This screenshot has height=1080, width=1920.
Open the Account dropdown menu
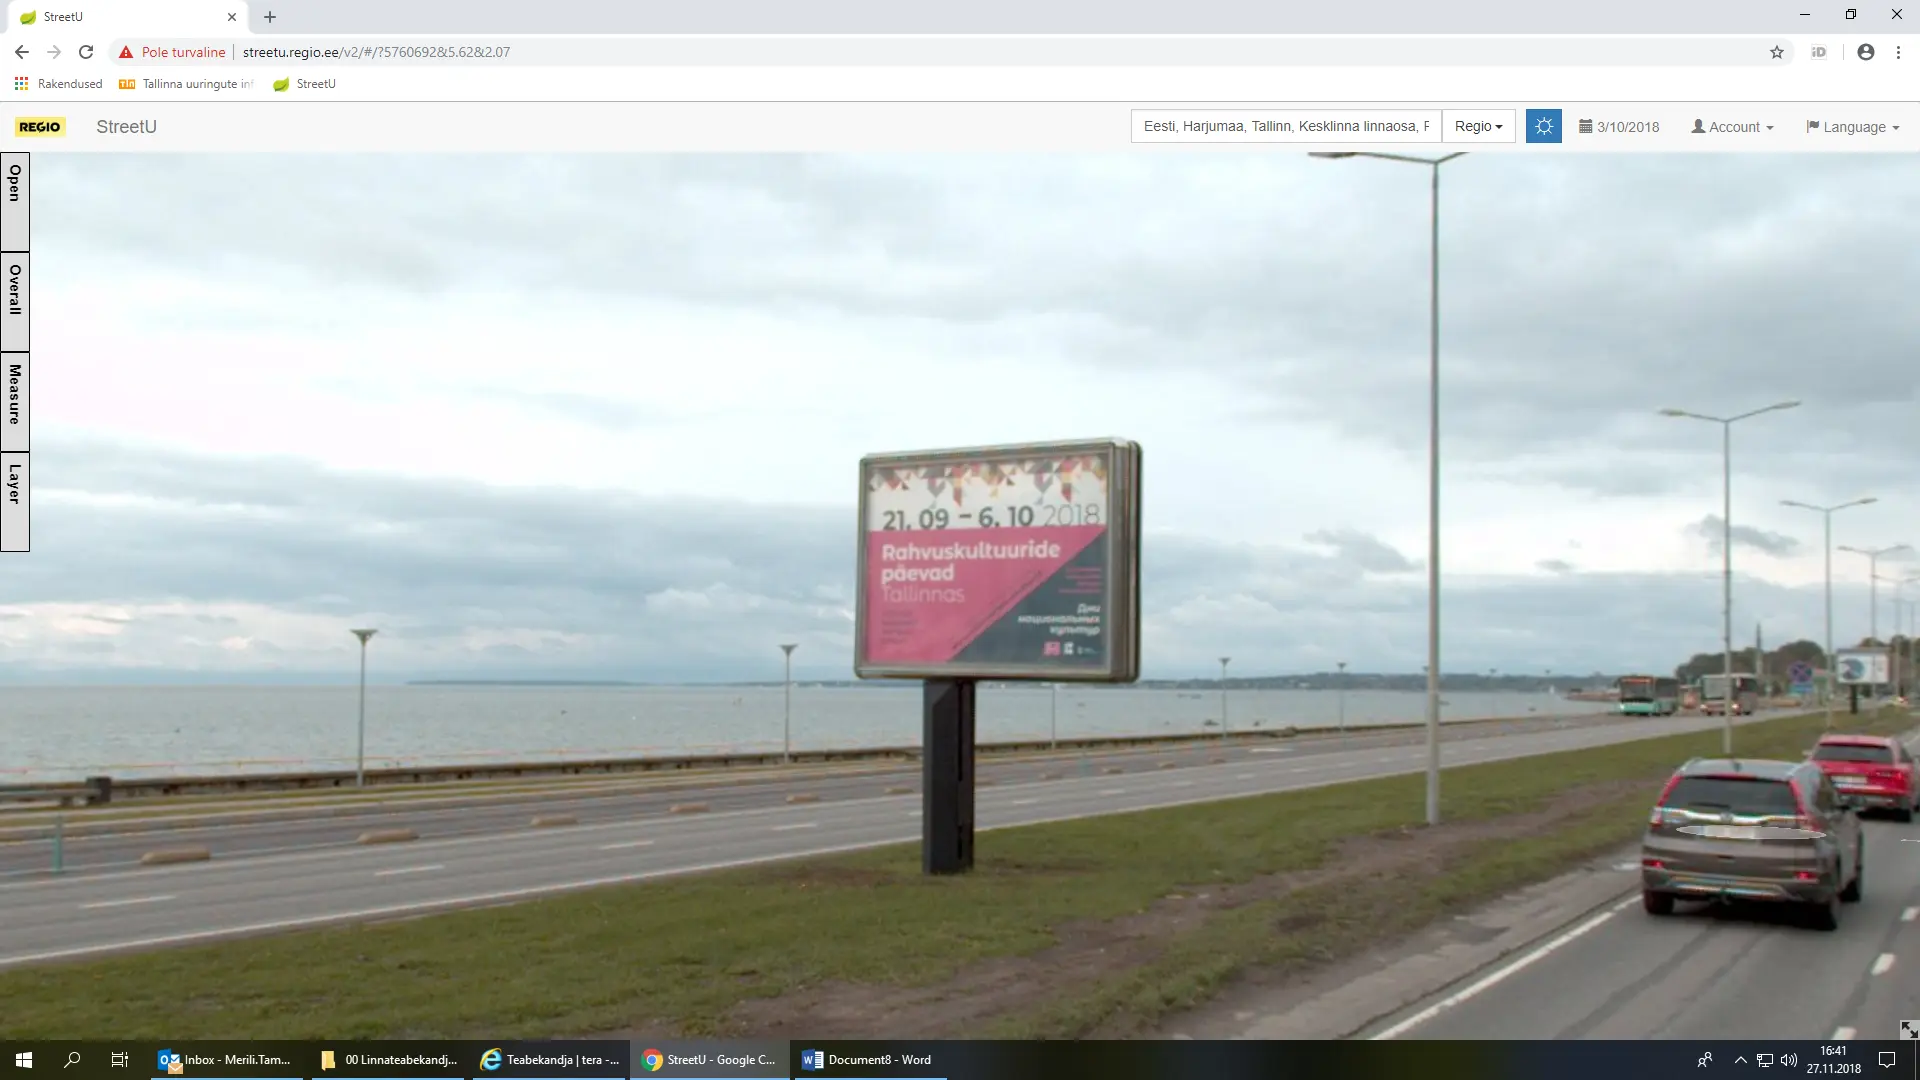[1732, 127]
